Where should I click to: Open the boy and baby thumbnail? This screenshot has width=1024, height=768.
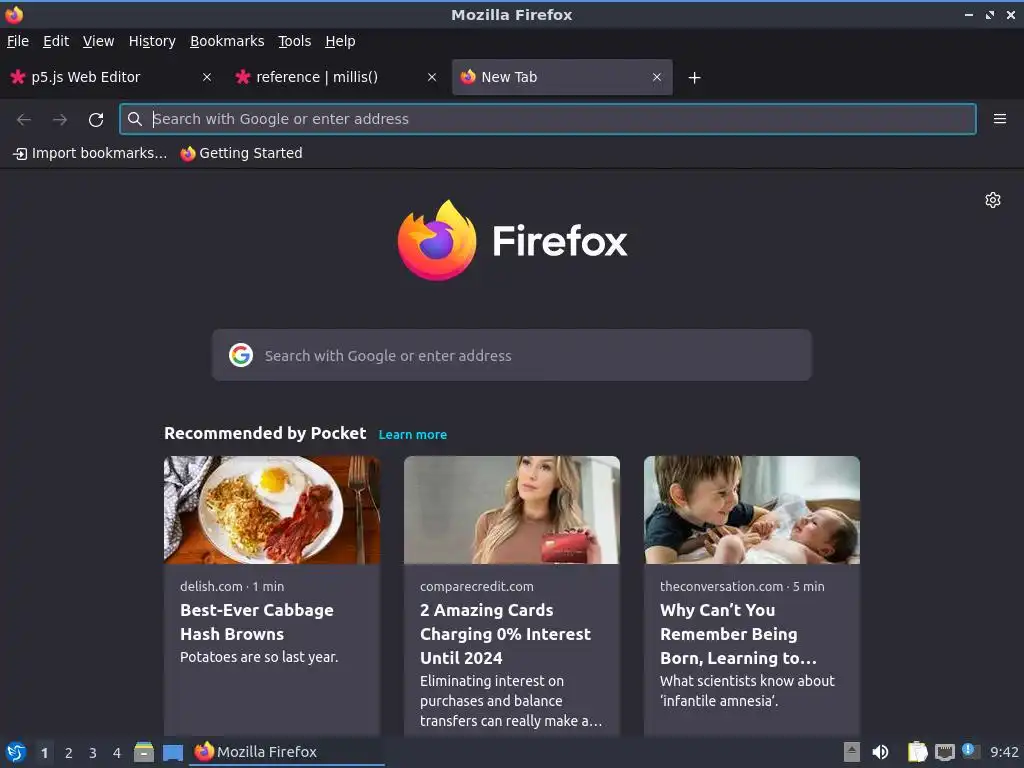pyautogui.click(x=752, y=510)
